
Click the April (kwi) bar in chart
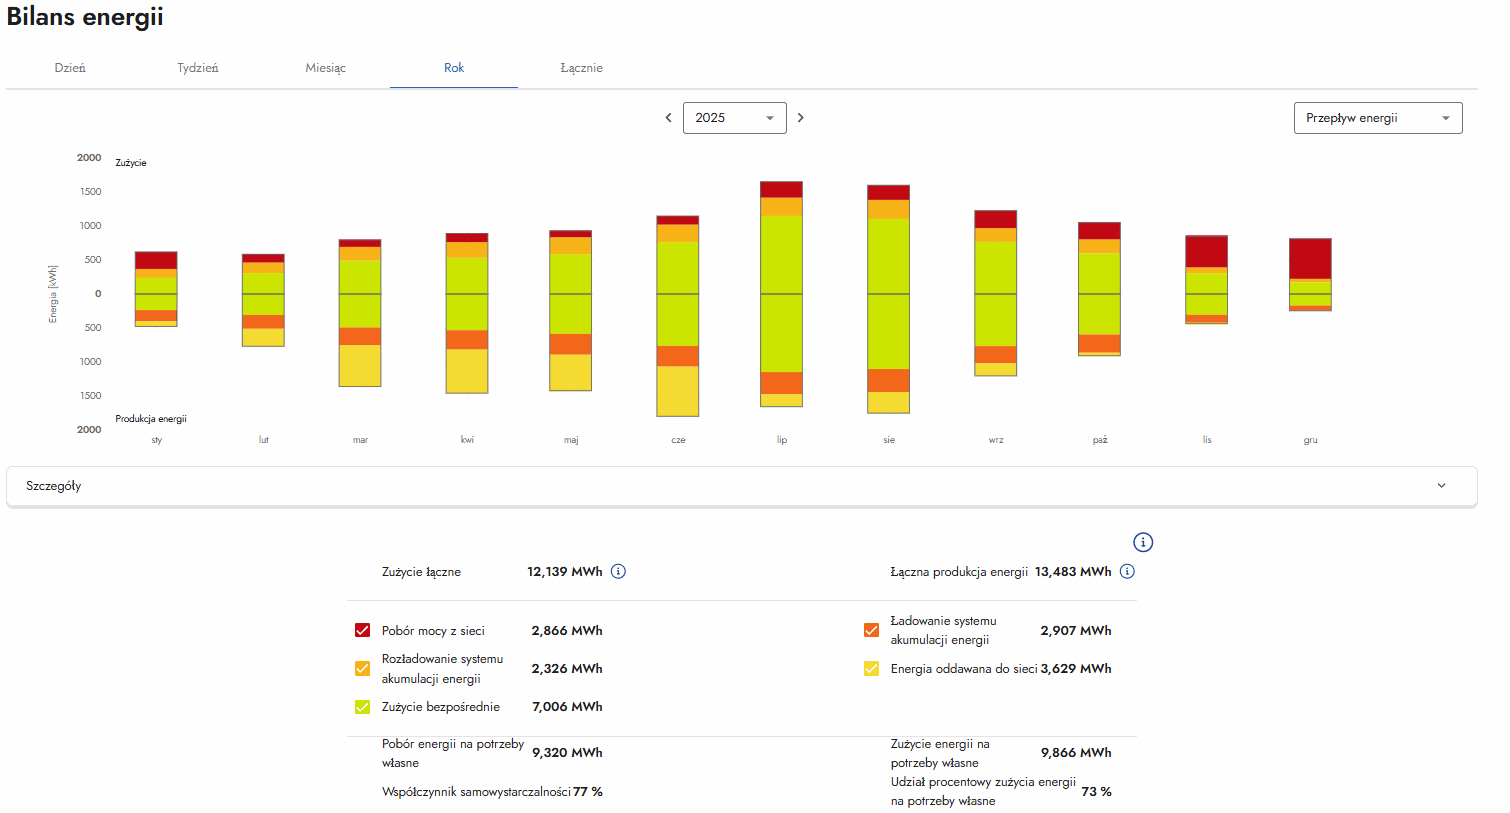coord(467,313)
